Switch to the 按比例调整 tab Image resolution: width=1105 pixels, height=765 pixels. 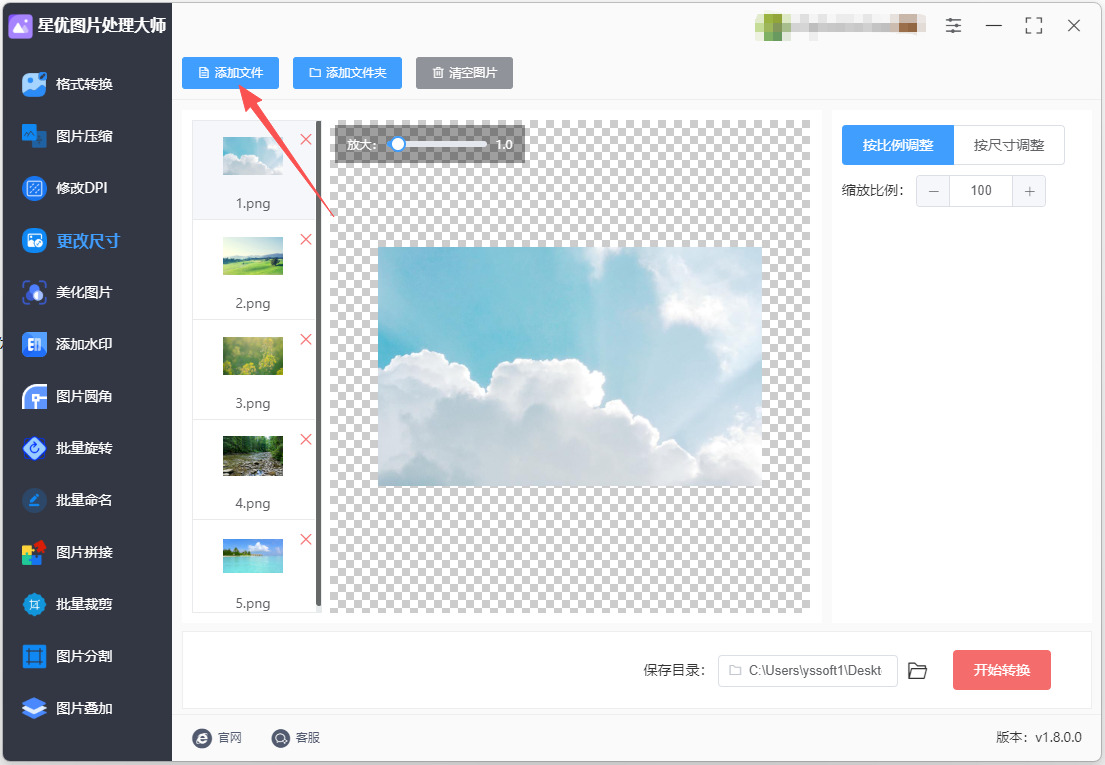[x=898, y=145]
